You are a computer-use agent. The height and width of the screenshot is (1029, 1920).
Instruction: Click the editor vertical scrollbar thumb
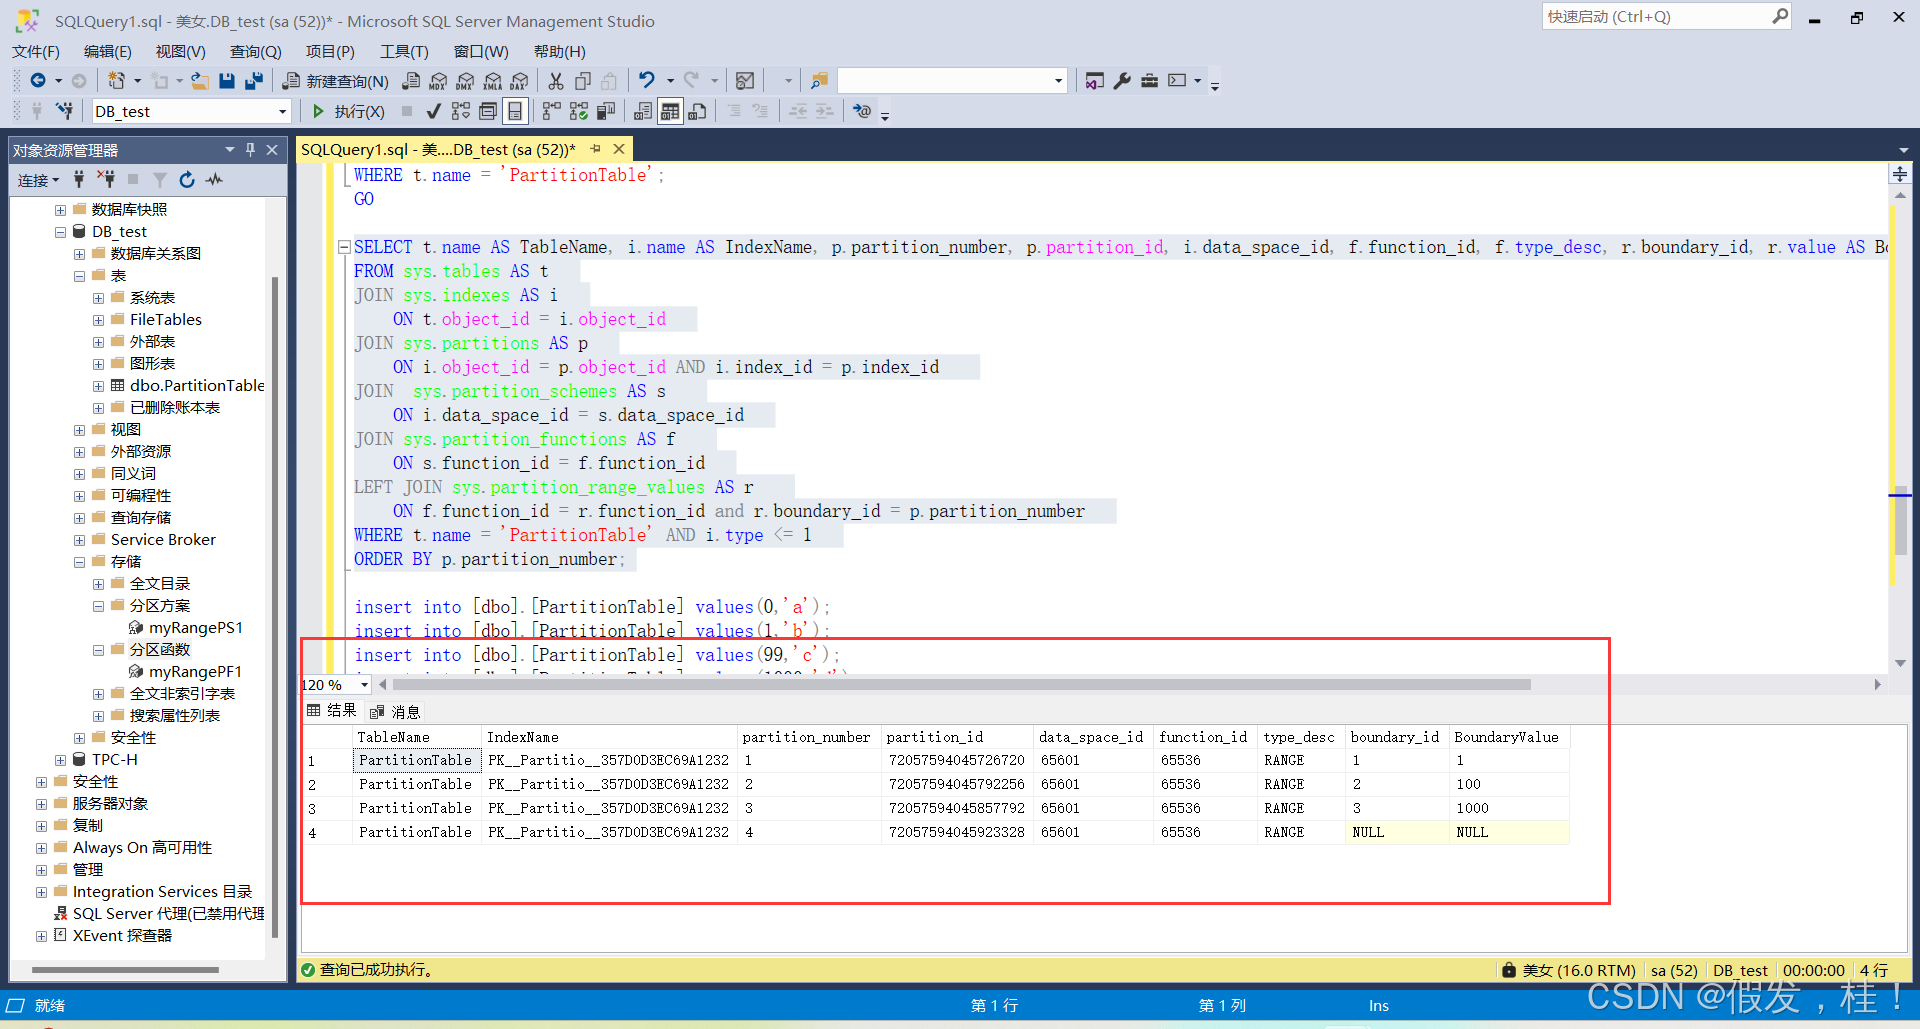coord(1900,520)
